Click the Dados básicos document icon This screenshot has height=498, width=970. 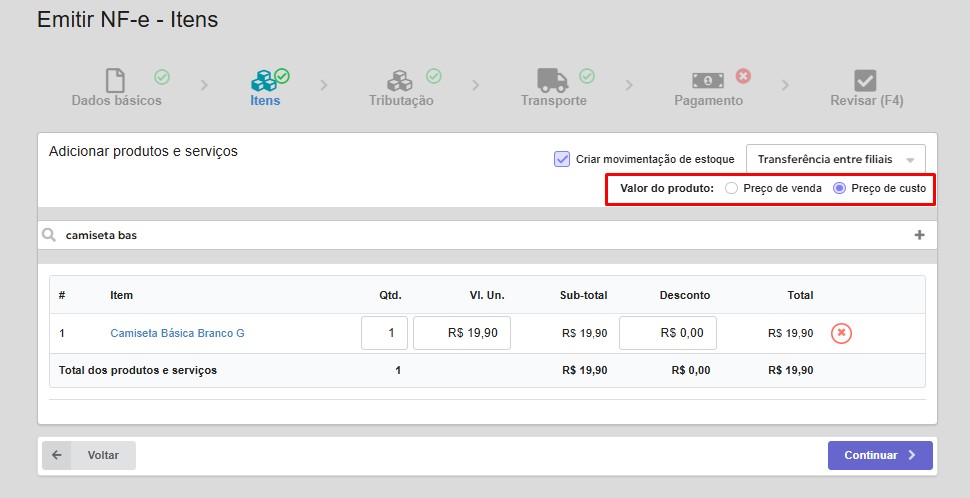(x=116, y=80)
